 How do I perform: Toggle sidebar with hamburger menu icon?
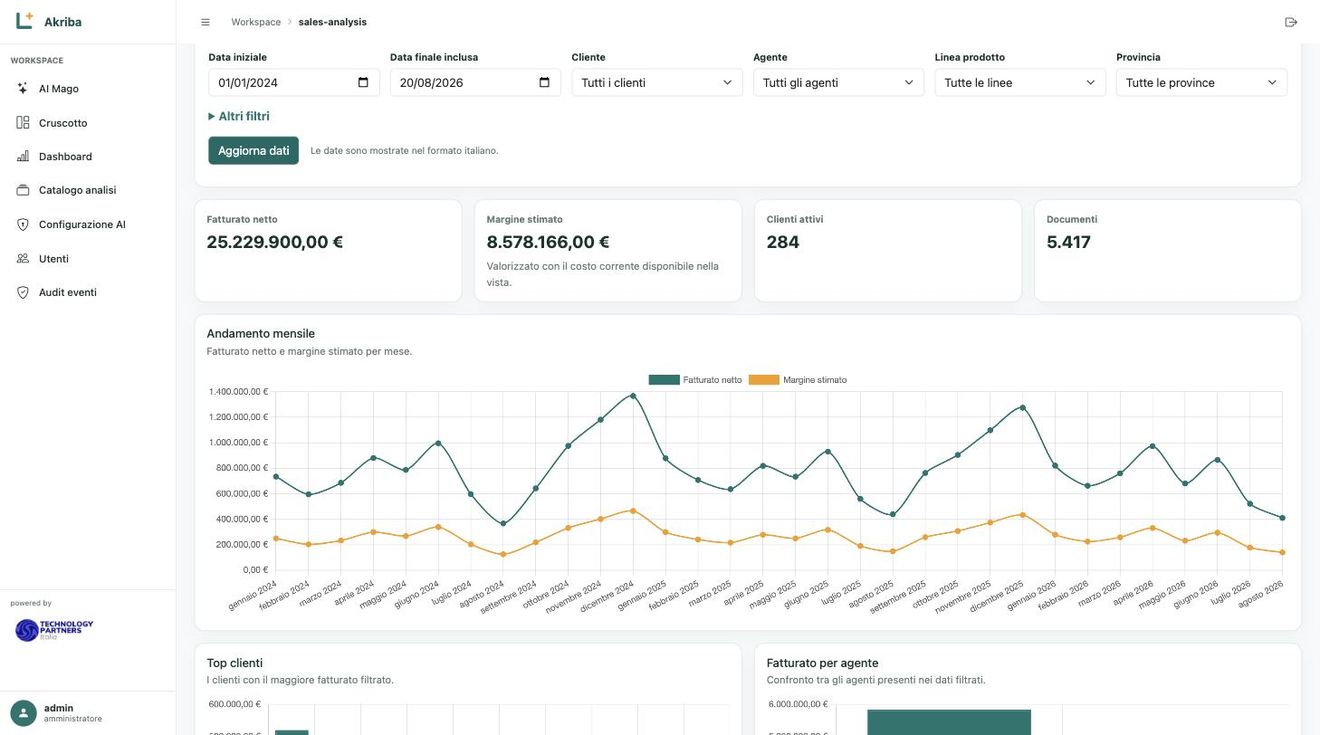(205, 22)
